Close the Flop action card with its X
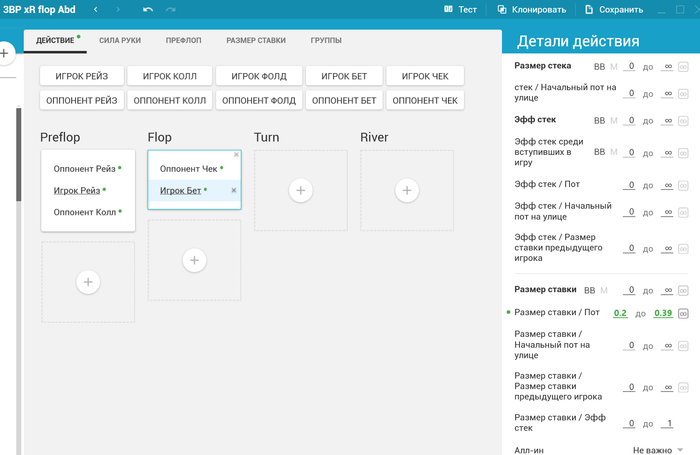 point(237,154)
